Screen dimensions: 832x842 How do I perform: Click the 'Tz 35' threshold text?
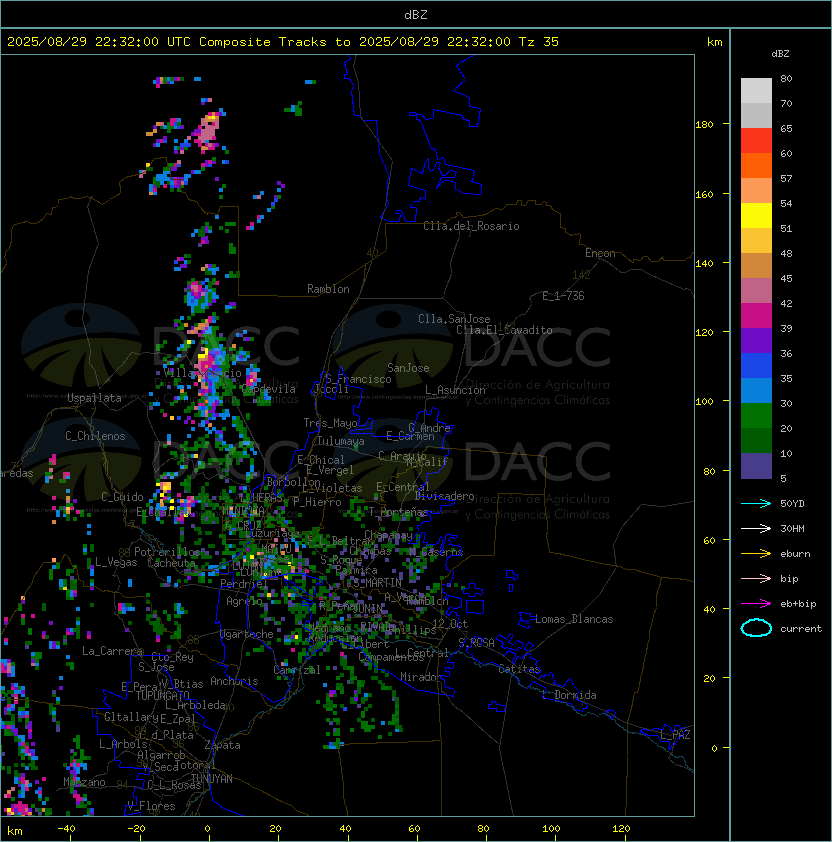(x=539, y=42)
